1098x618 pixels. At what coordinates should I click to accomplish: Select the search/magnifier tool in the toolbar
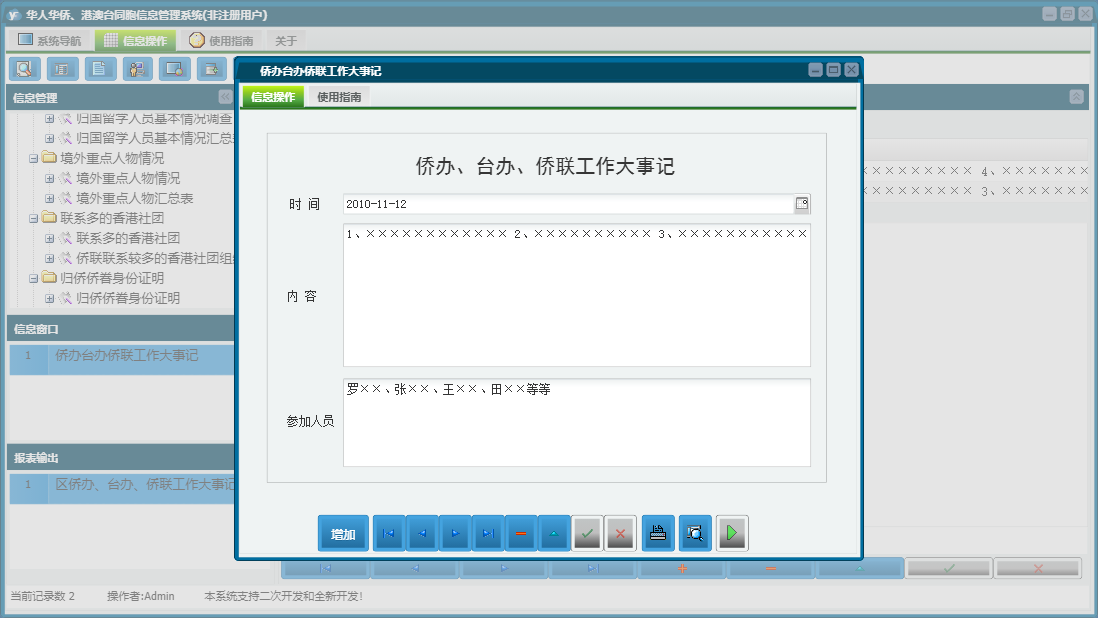[24, 69]
